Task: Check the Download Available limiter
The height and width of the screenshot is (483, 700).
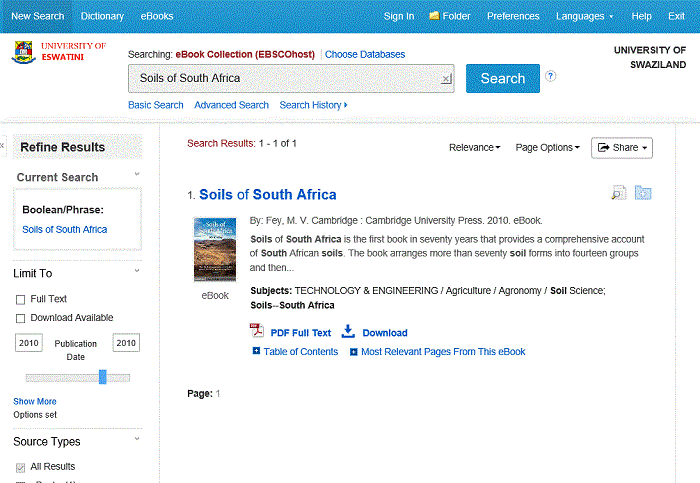Action: point(21,318)
